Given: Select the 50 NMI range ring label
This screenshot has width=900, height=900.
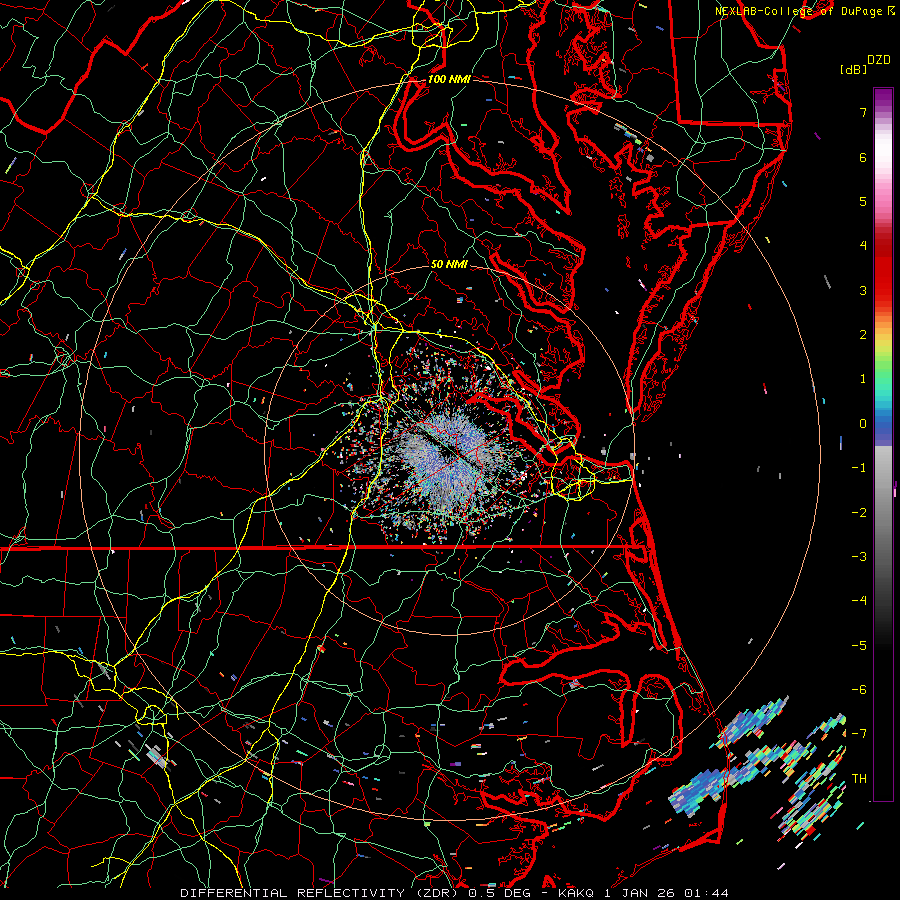Looking at the screenshot, I should pyautogui.click(x=449, y=264).
